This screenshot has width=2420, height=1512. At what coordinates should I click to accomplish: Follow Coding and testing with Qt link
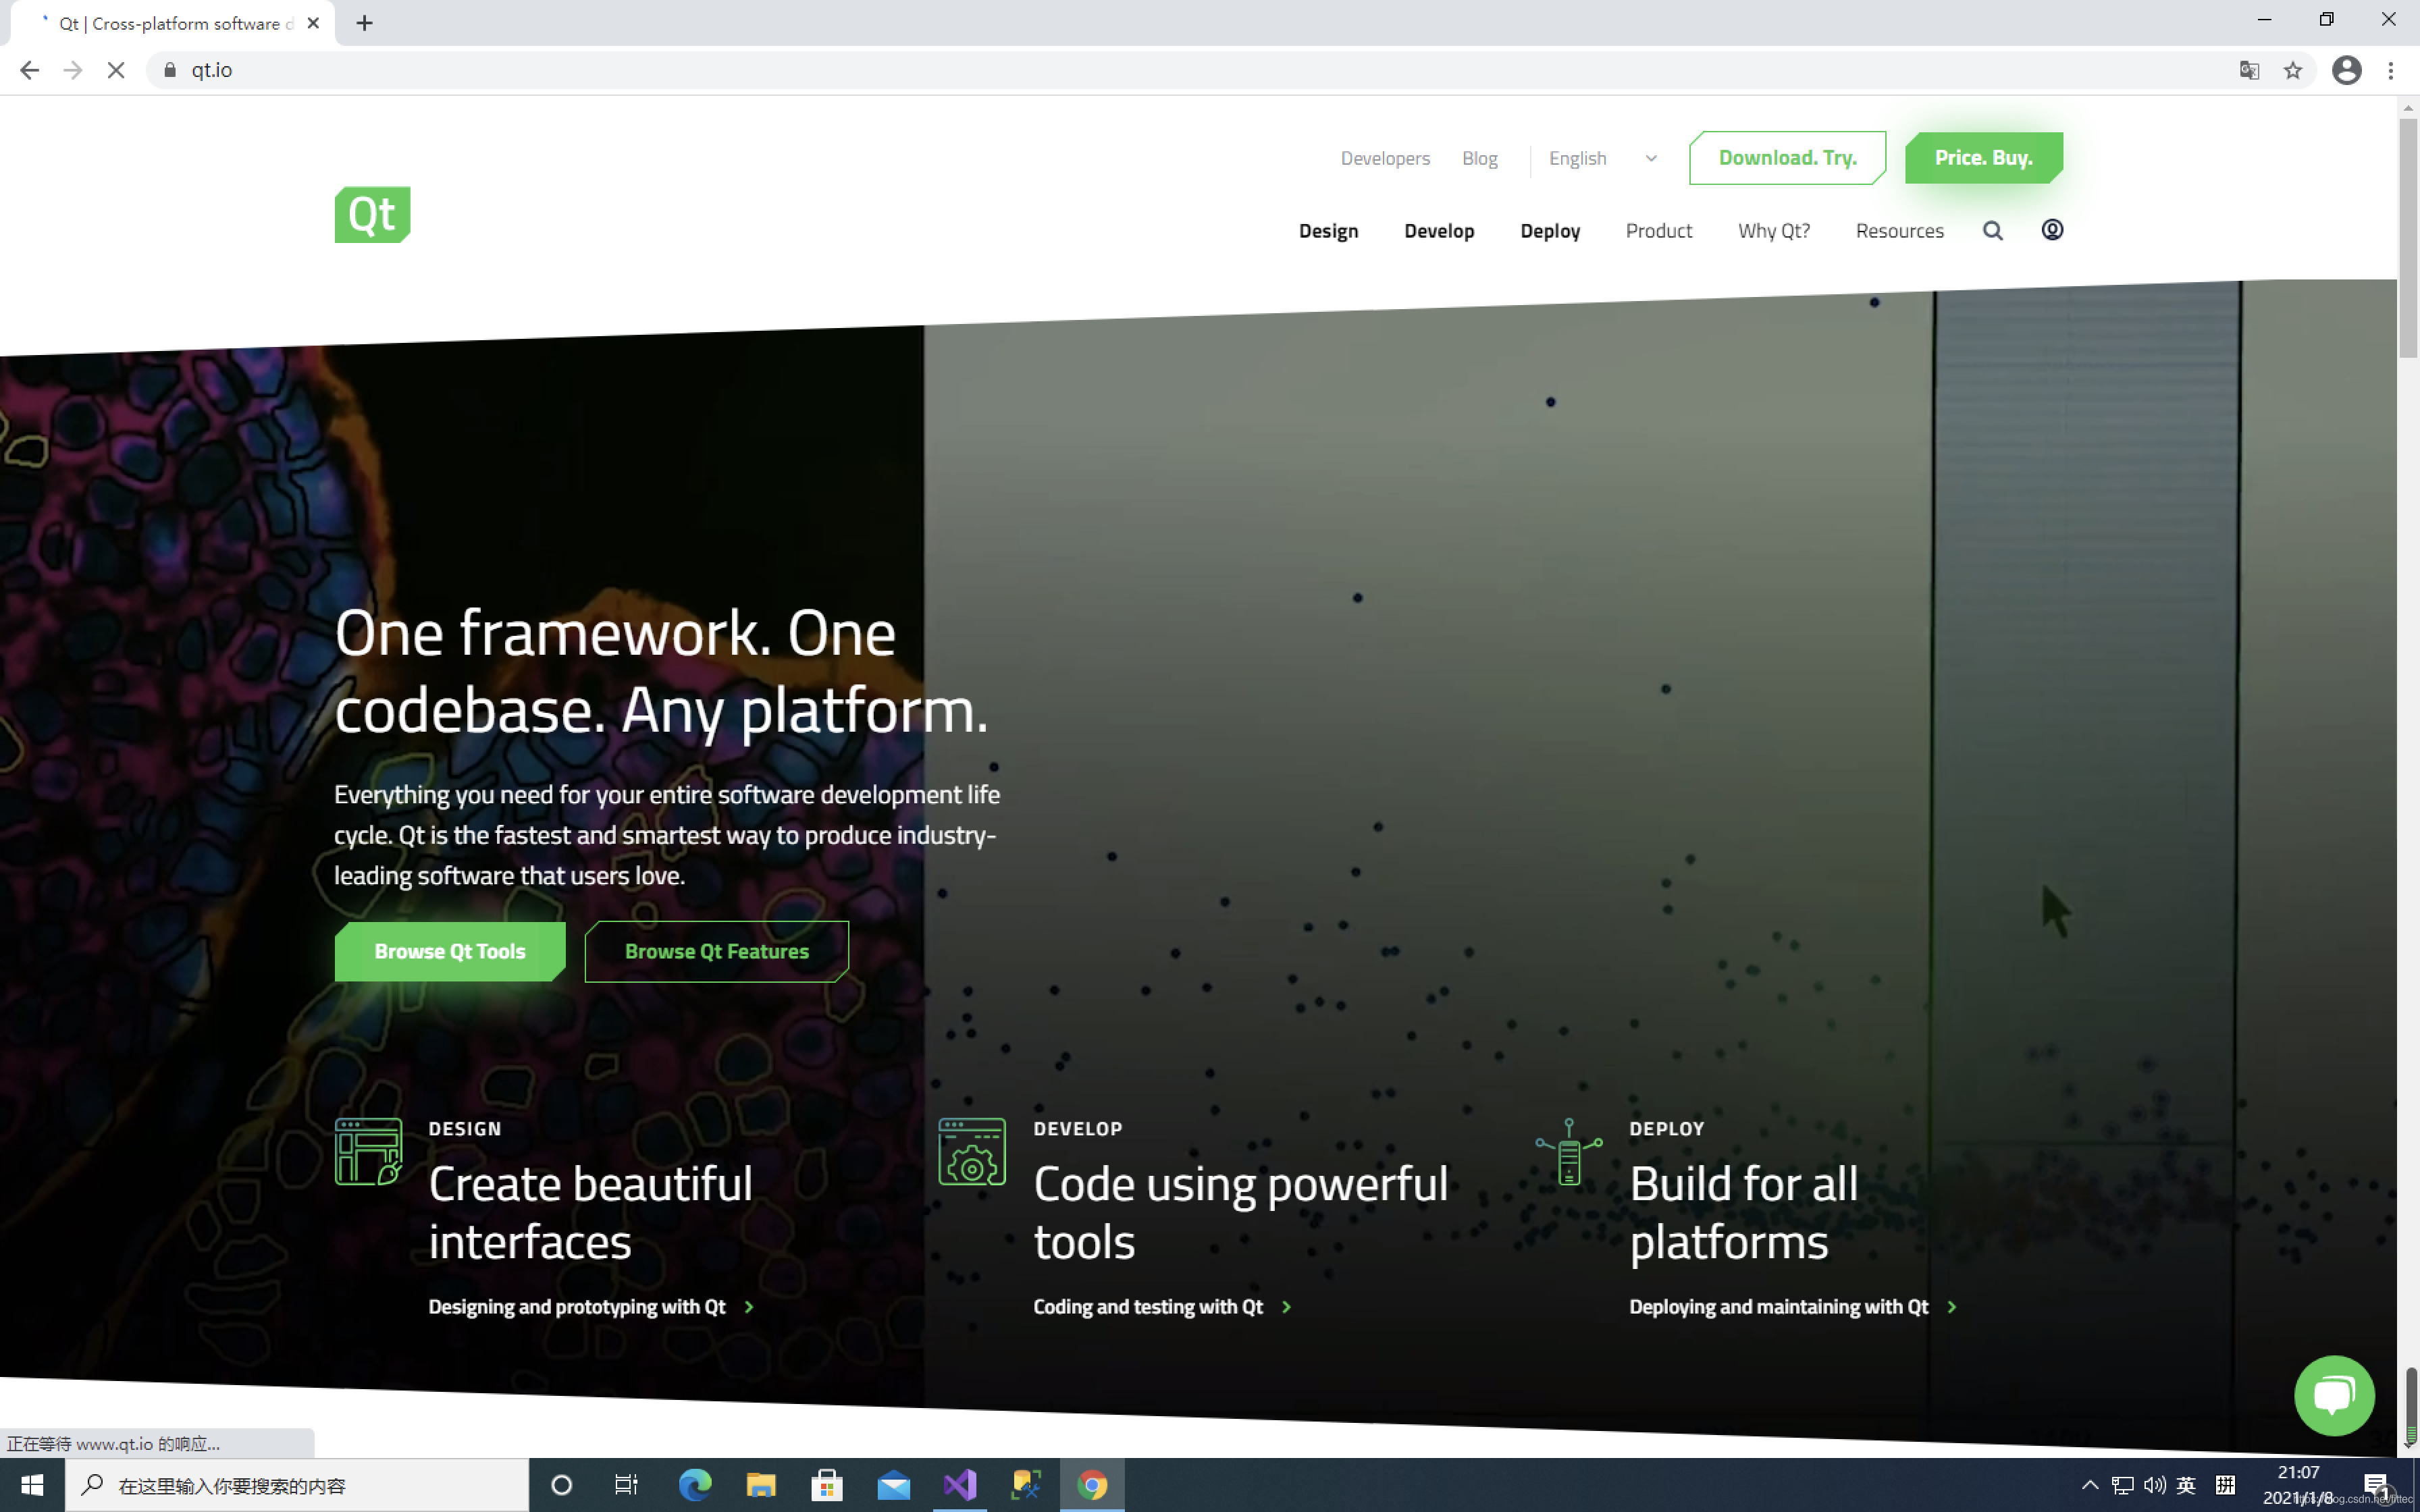[1162, 1306]
